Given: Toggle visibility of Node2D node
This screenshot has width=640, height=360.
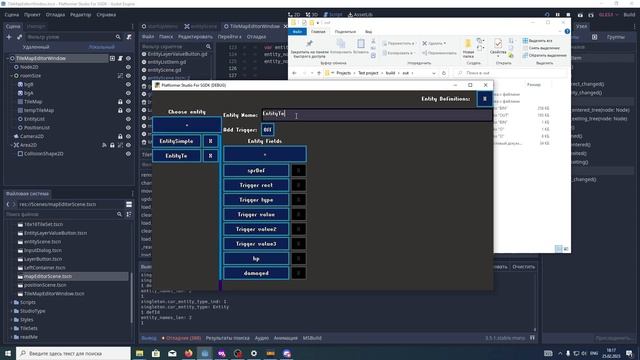Looking at the screenshot, I should (128, 67).
